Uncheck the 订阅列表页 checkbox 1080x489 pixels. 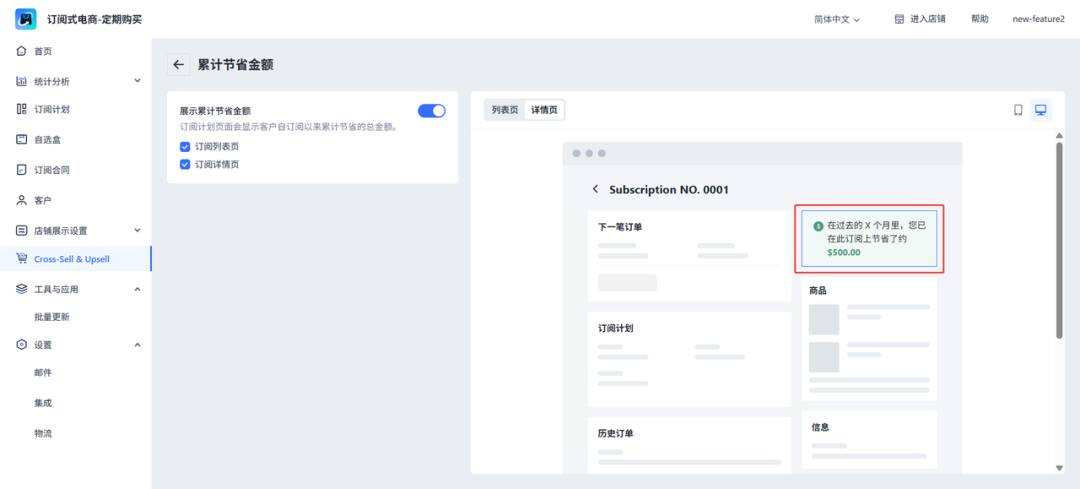pos(185,146)
